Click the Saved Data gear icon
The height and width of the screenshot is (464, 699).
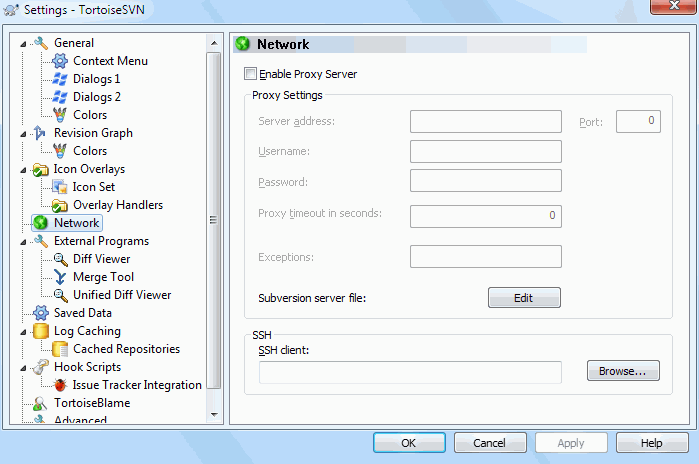[x=41, y=313]
